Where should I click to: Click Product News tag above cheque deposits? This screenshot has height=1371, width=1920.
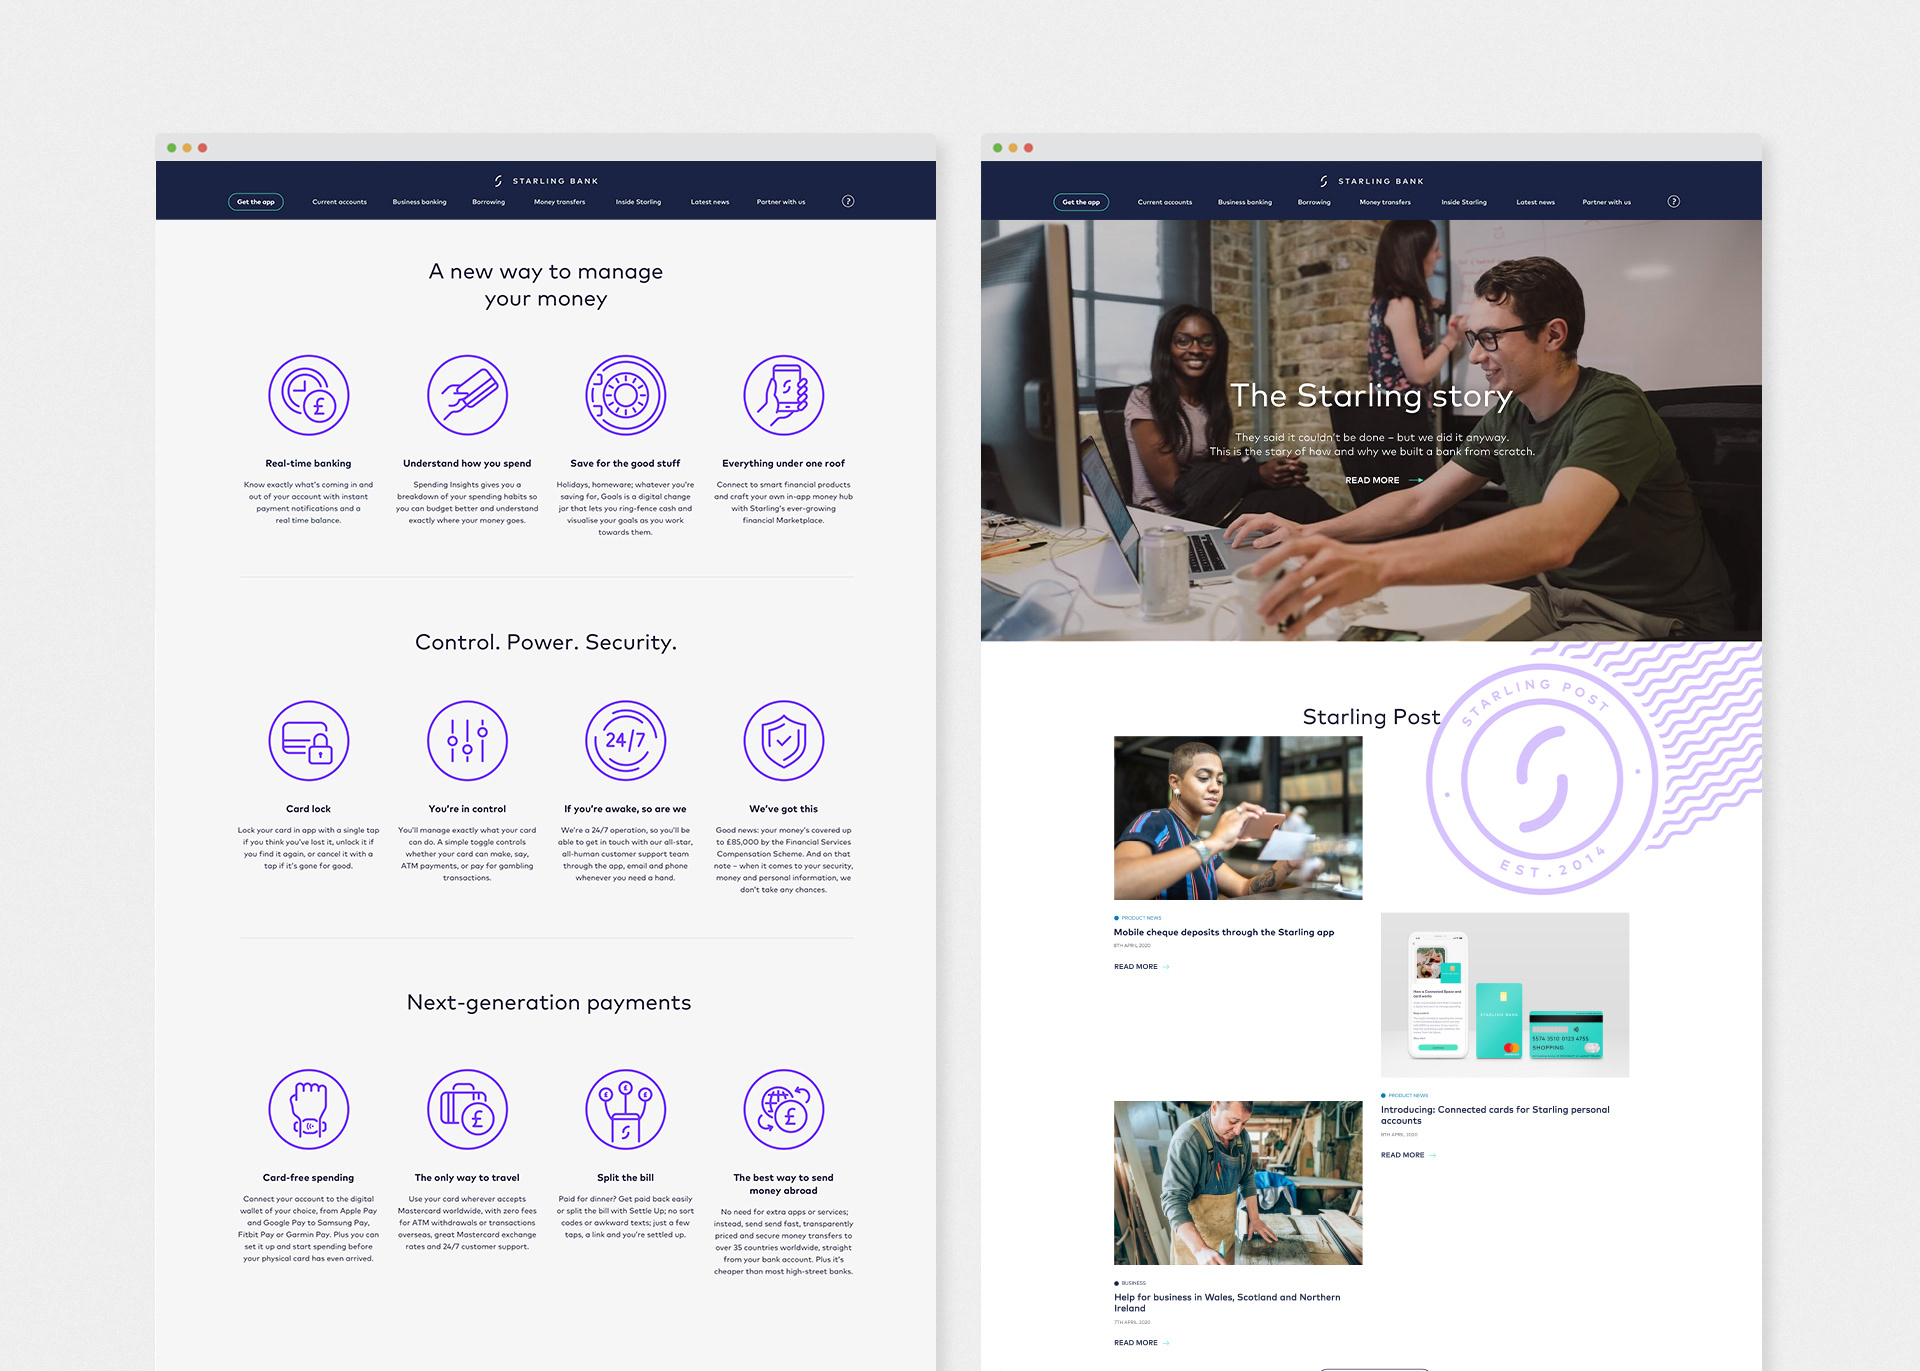click(1138, 918)
